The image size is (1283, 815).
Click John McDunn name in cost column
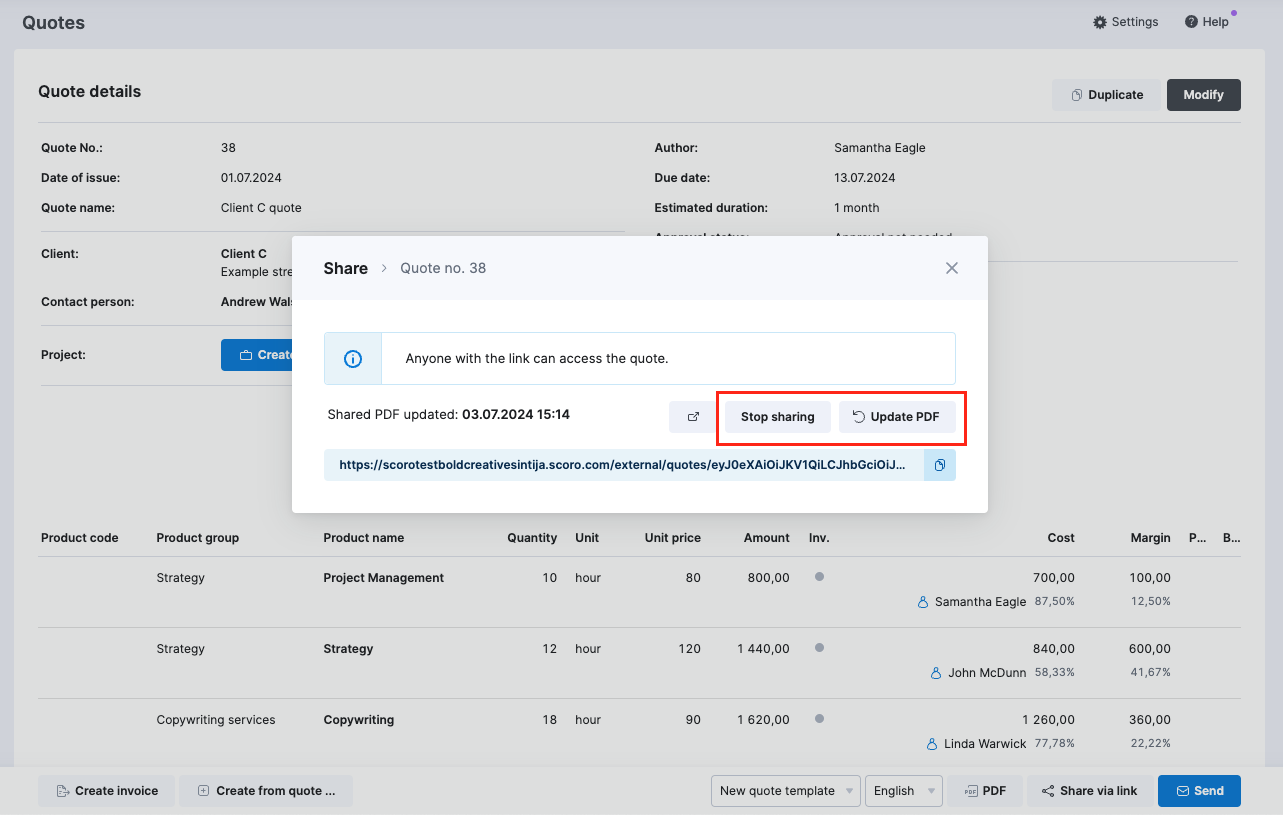[x=987, y=673]
